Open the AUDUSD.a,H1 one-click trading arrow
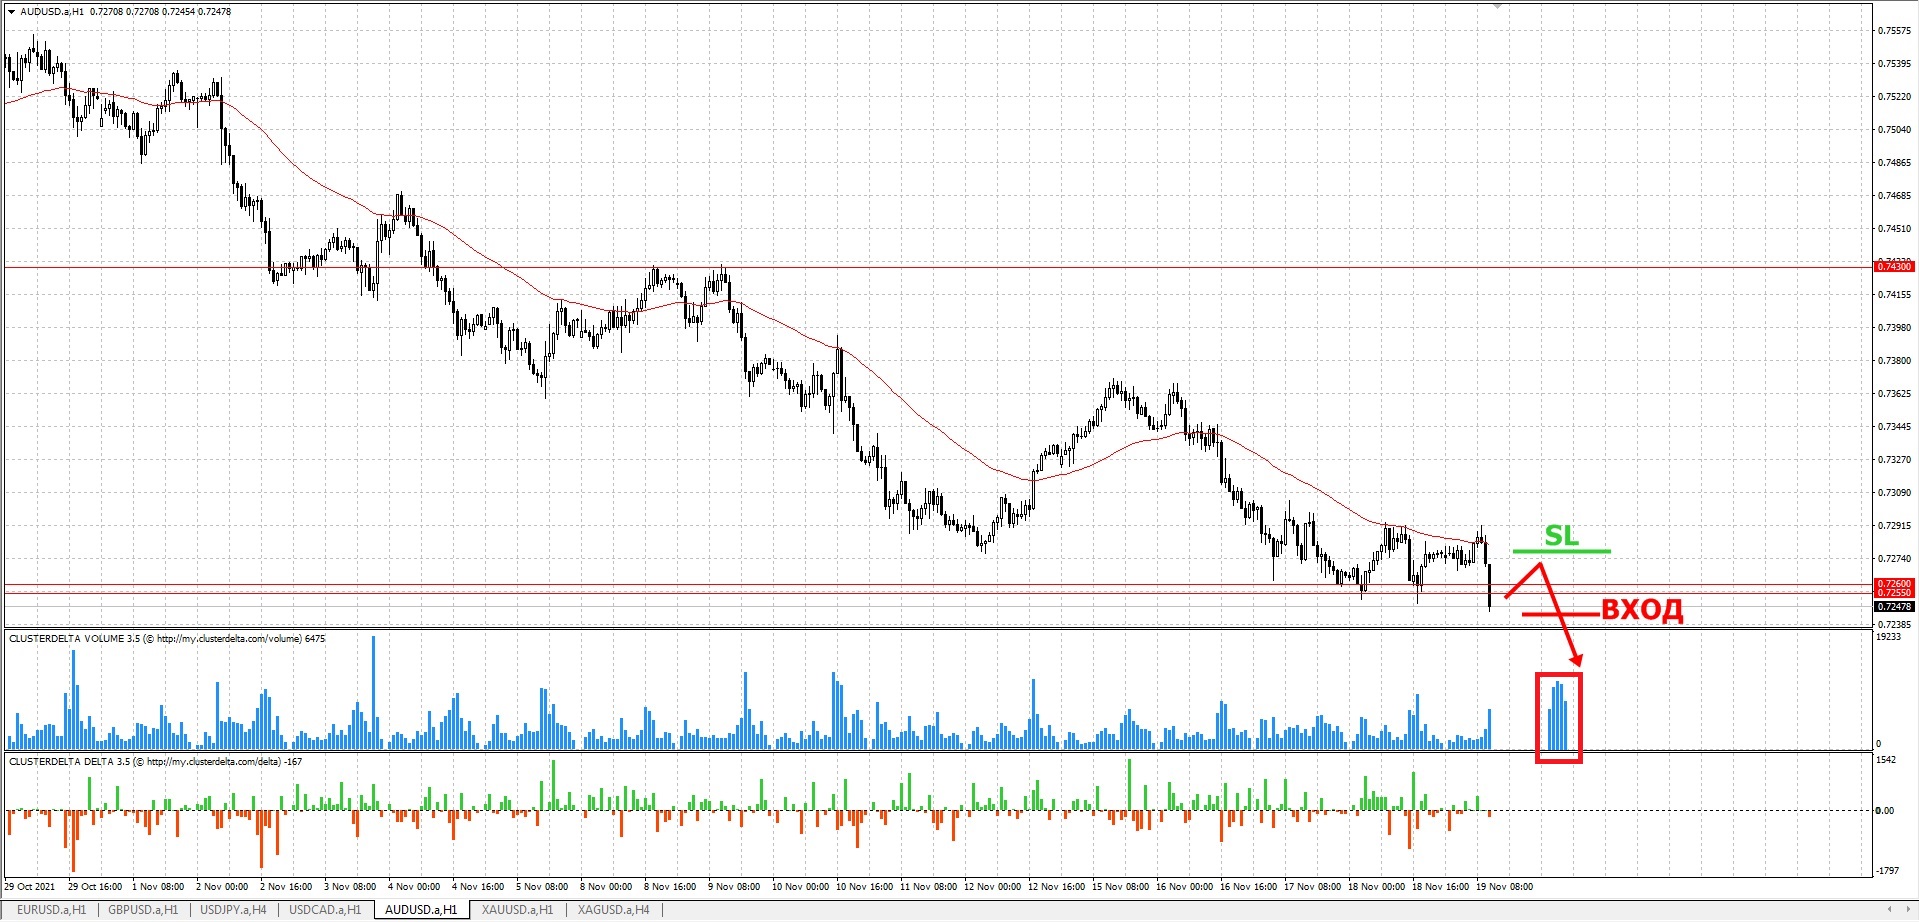 coord(11,12)
